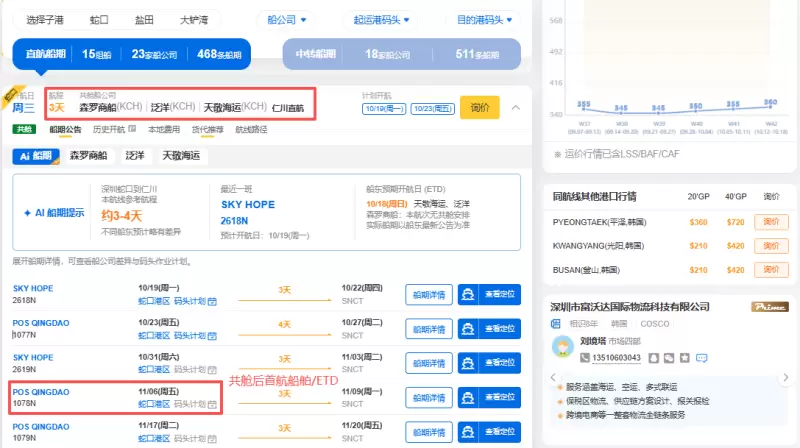This screenshot has width=800, height=448.
Task: Open 深圳市富沃达国际物流科技有限公司 company link
Action: [x=630, y=307]
